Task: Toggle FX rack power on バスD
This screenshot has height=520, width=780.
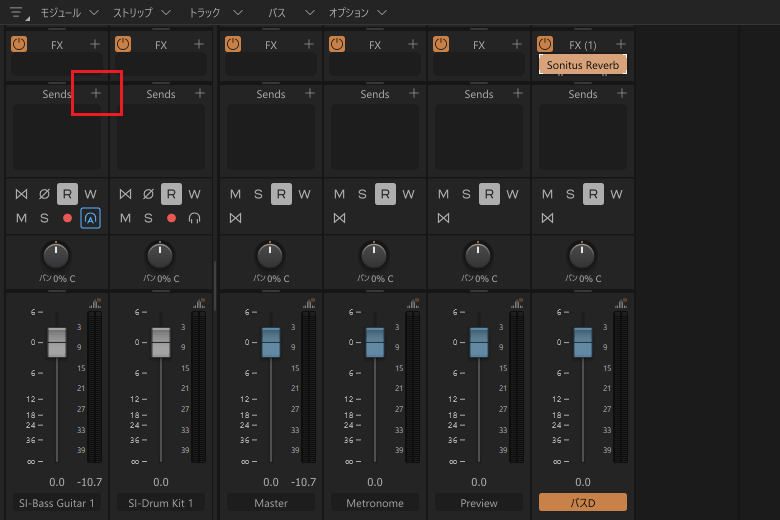Action: (x=545, y=44)
